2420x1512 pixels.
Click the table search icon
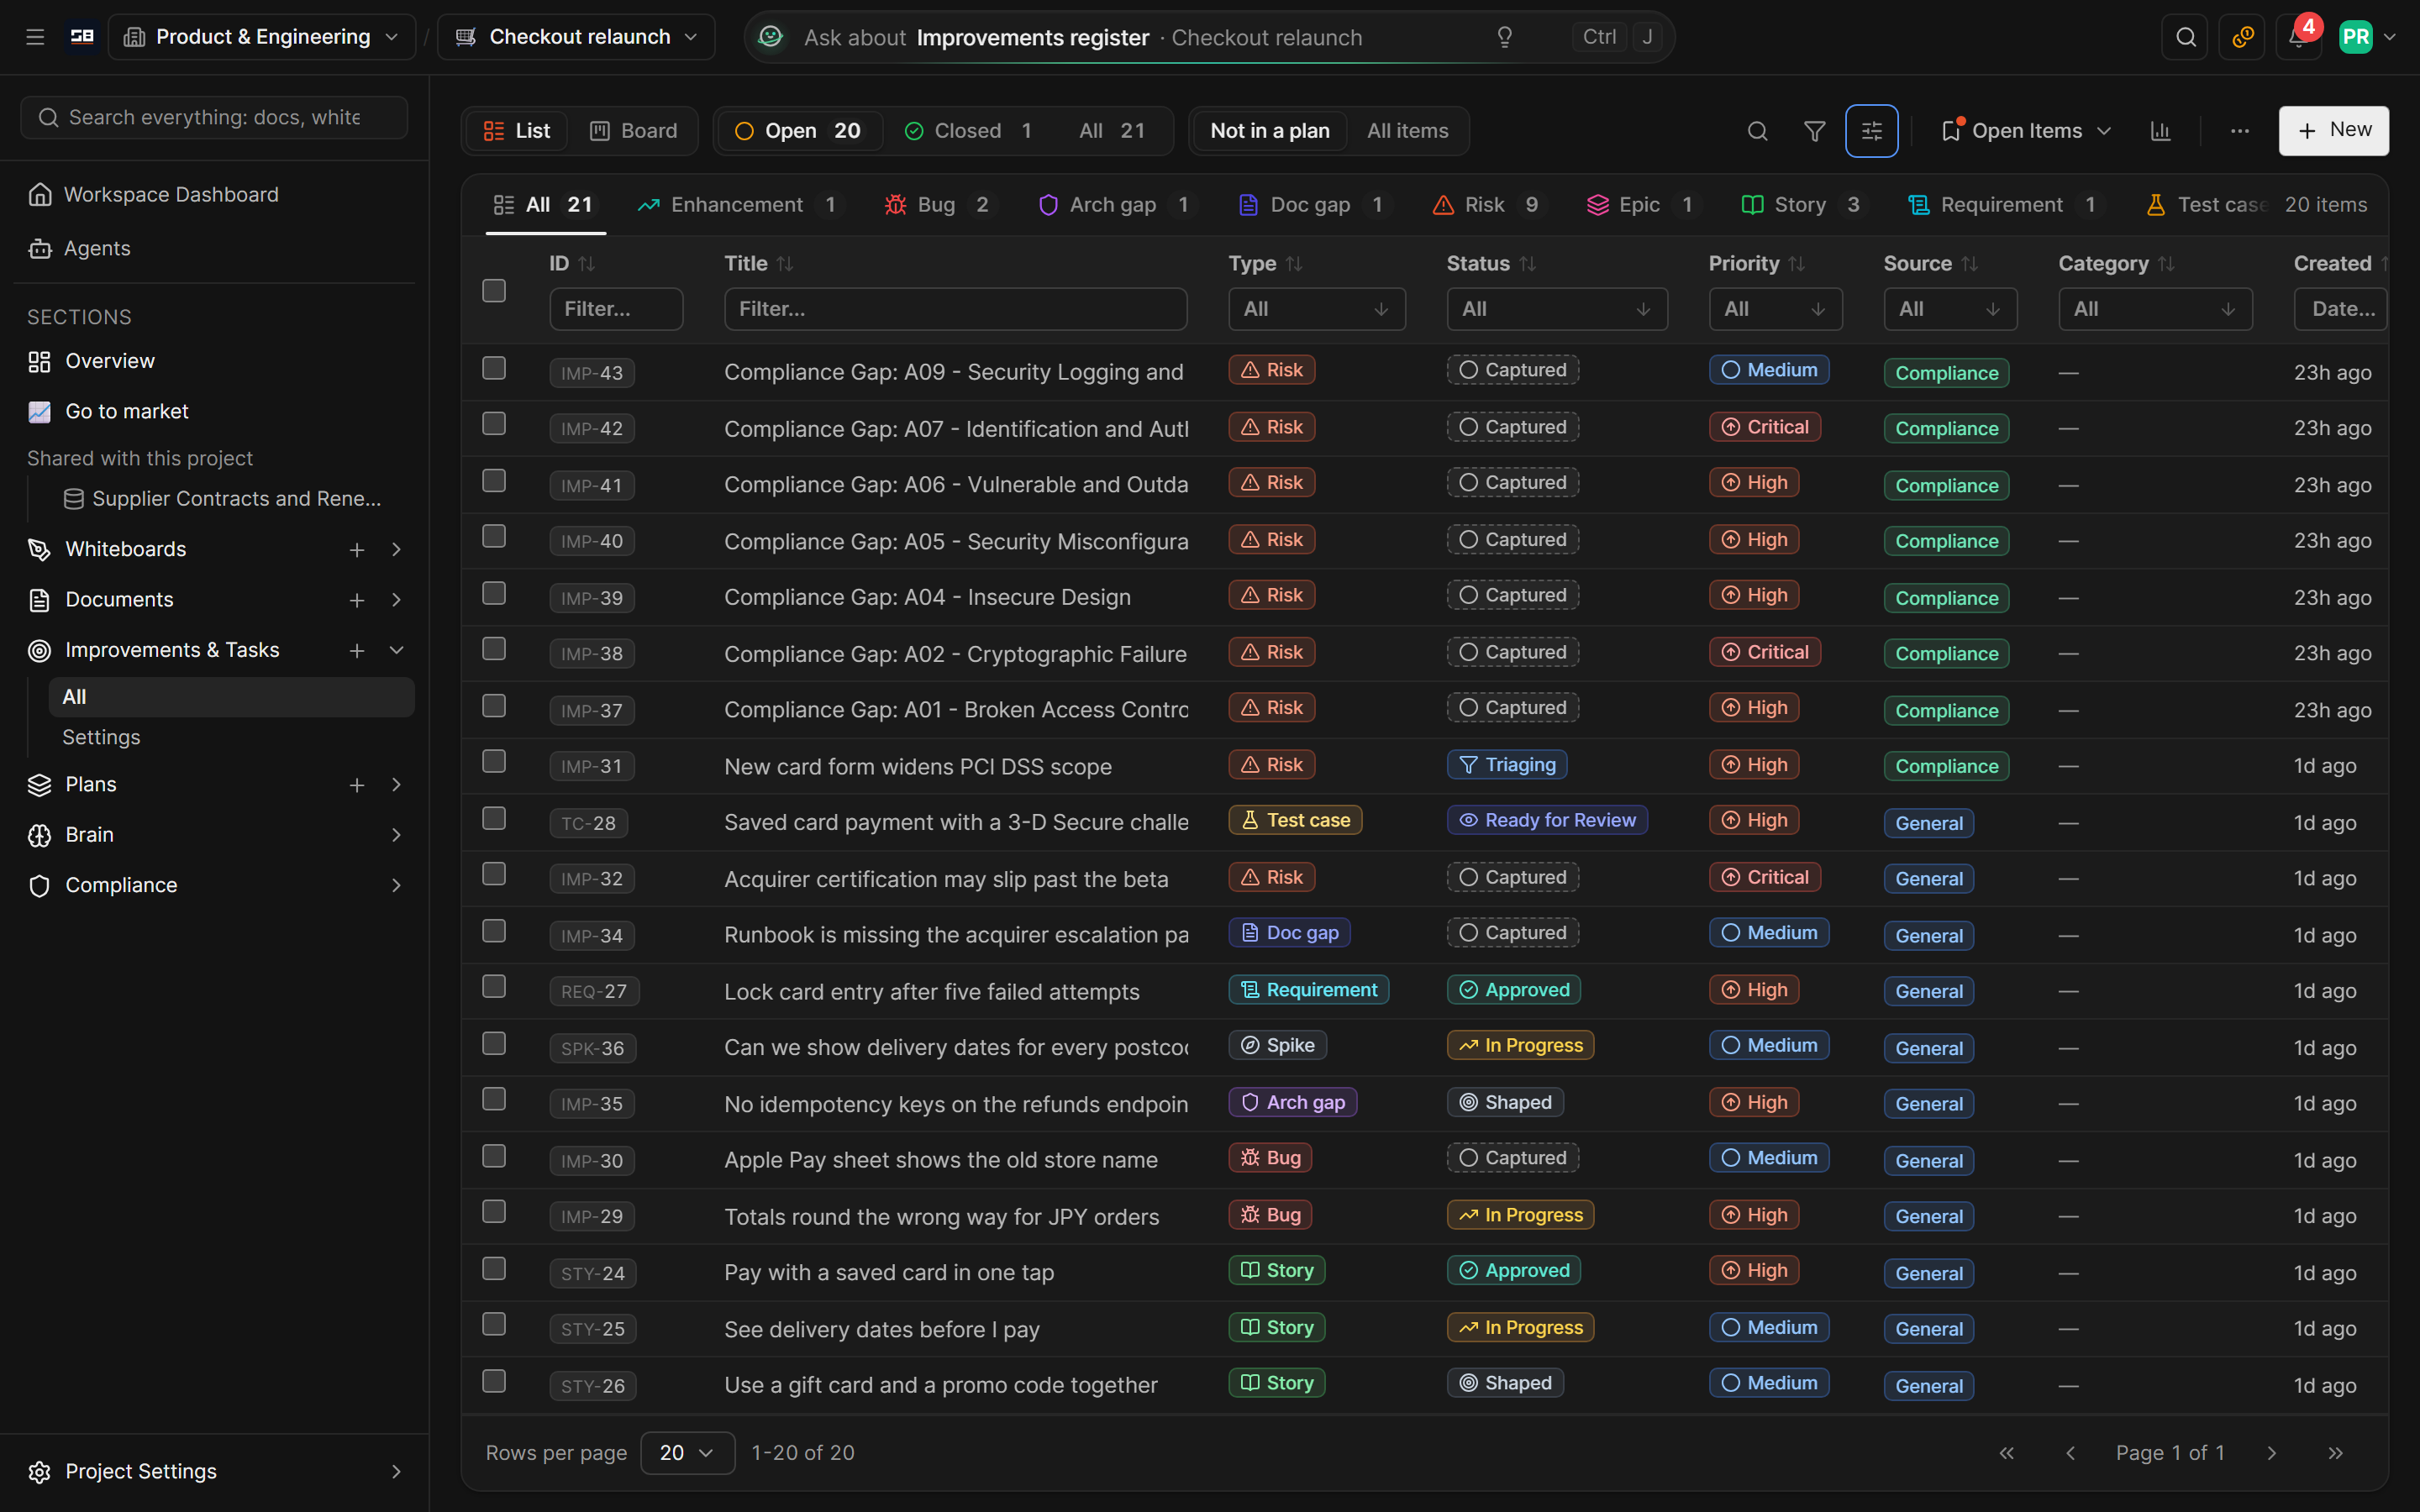[x=1757, y=131]
